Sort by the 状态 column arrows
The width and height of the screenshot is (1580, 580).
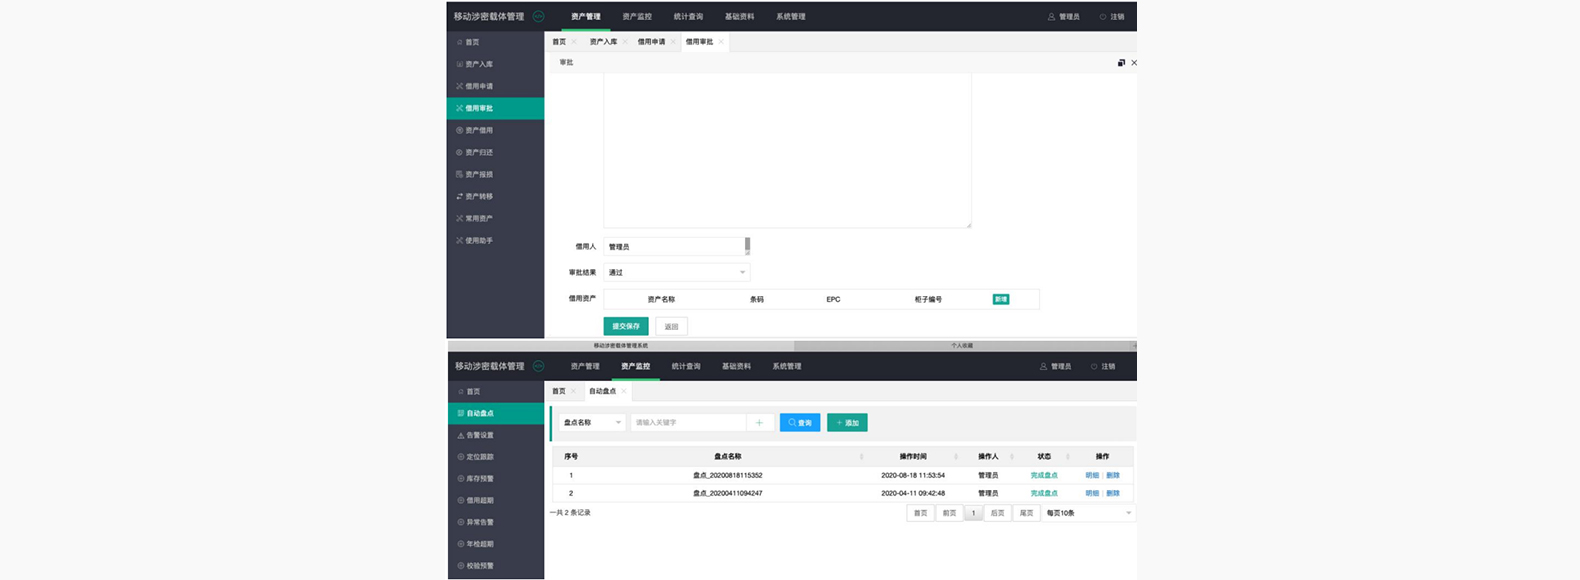point(1067,457)
